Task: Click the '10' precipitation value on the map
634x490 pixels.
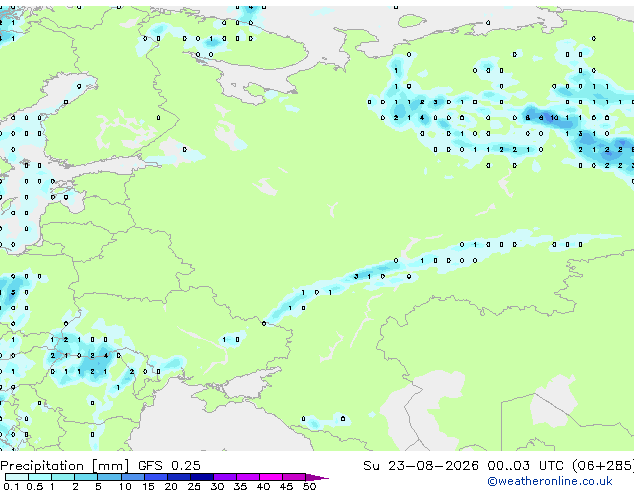Action: click(x=554, y=118)
